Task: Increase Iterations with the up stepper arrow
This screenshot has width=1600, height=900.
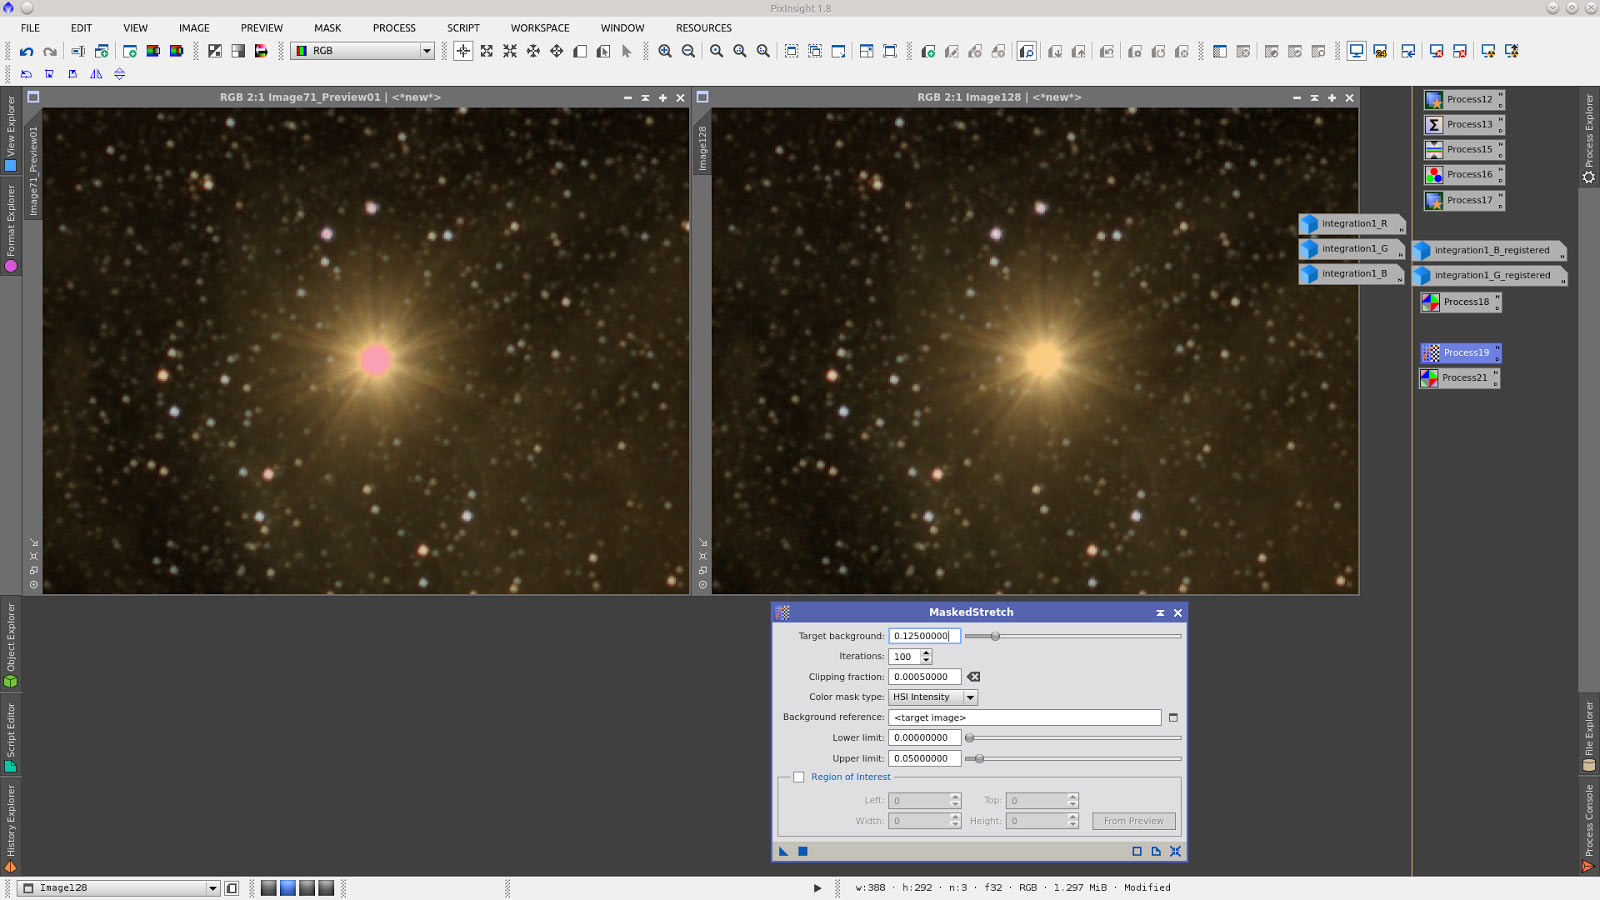Action: (926, 653)
